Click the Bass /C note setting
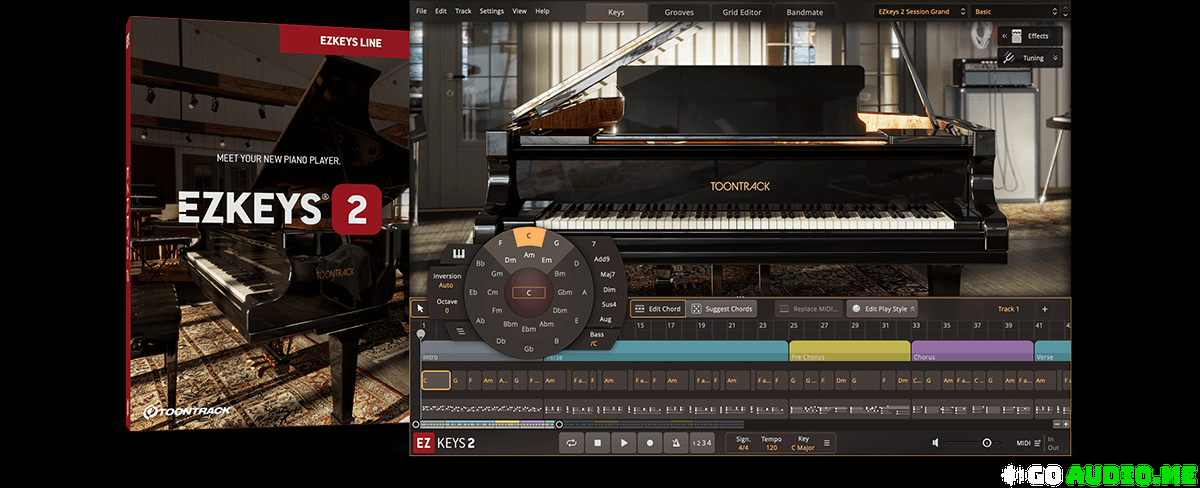The height and width of the screenshot is (488, 1200). 596,338
